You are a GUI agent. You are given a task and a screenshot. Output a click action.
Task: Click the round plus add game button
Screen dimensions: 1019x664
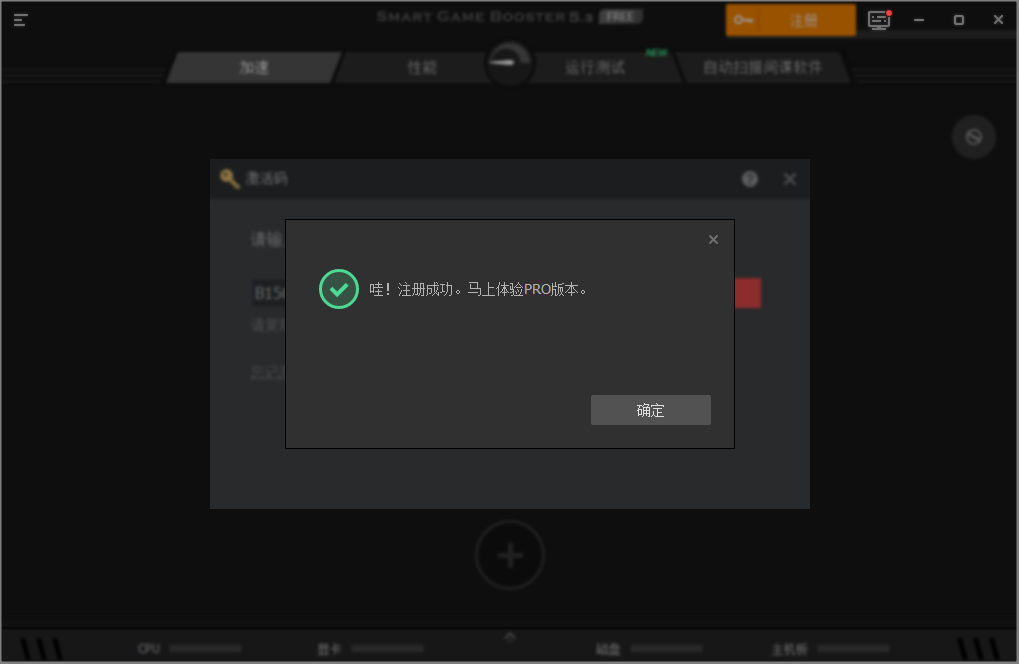click(510, 555)
